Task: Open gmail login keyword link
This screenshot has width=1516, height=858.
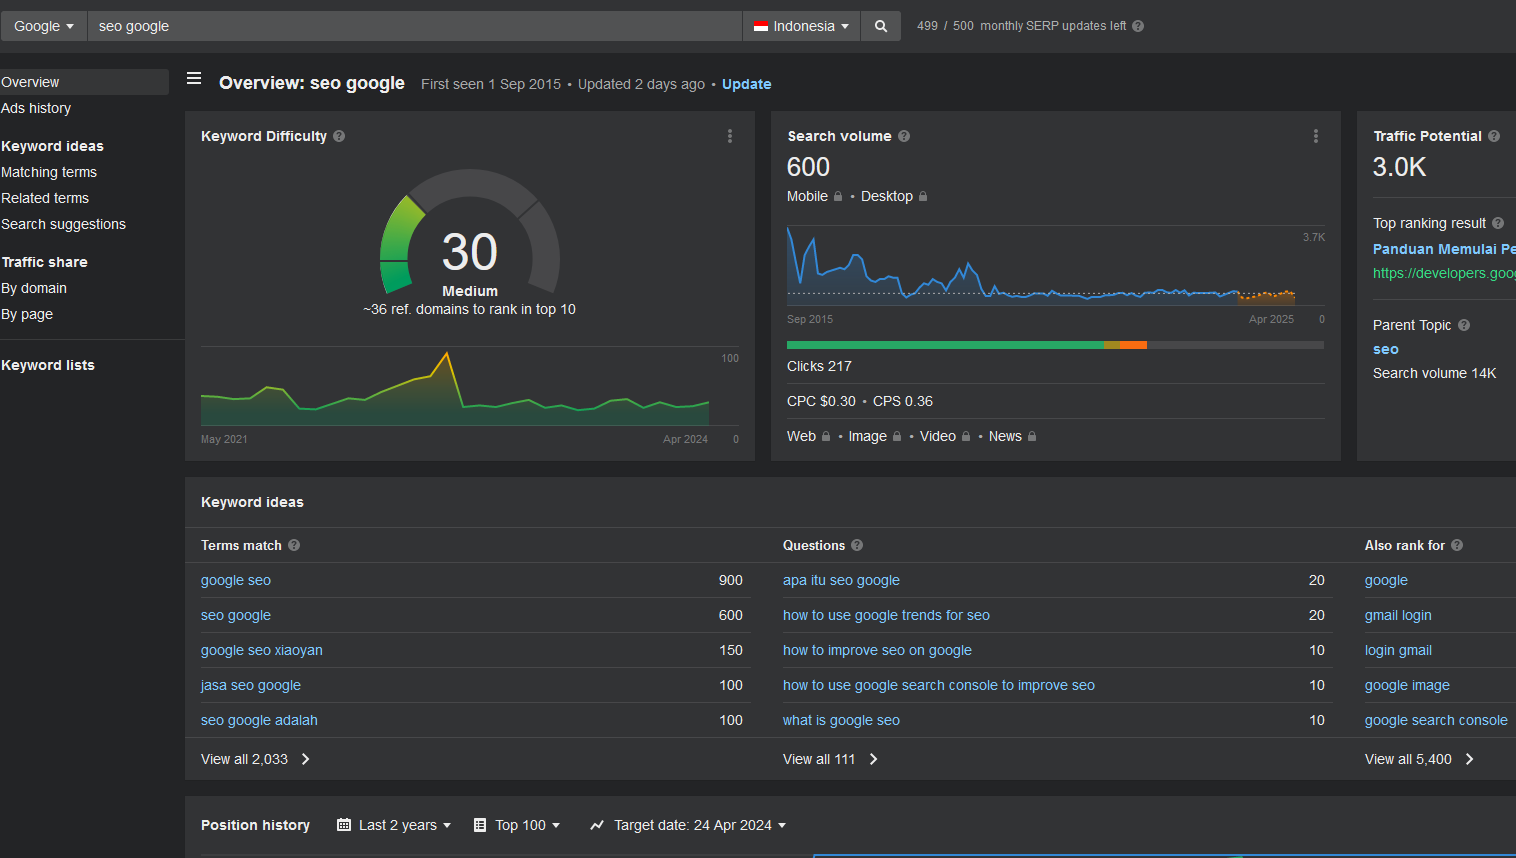Action: [1398, 615]
